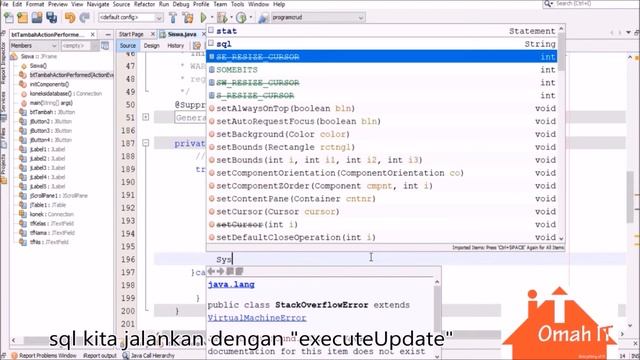The height and width of the screenshot is (360, 640).
Task: Open the Projects side panel tab
Action: pos(4,169)
